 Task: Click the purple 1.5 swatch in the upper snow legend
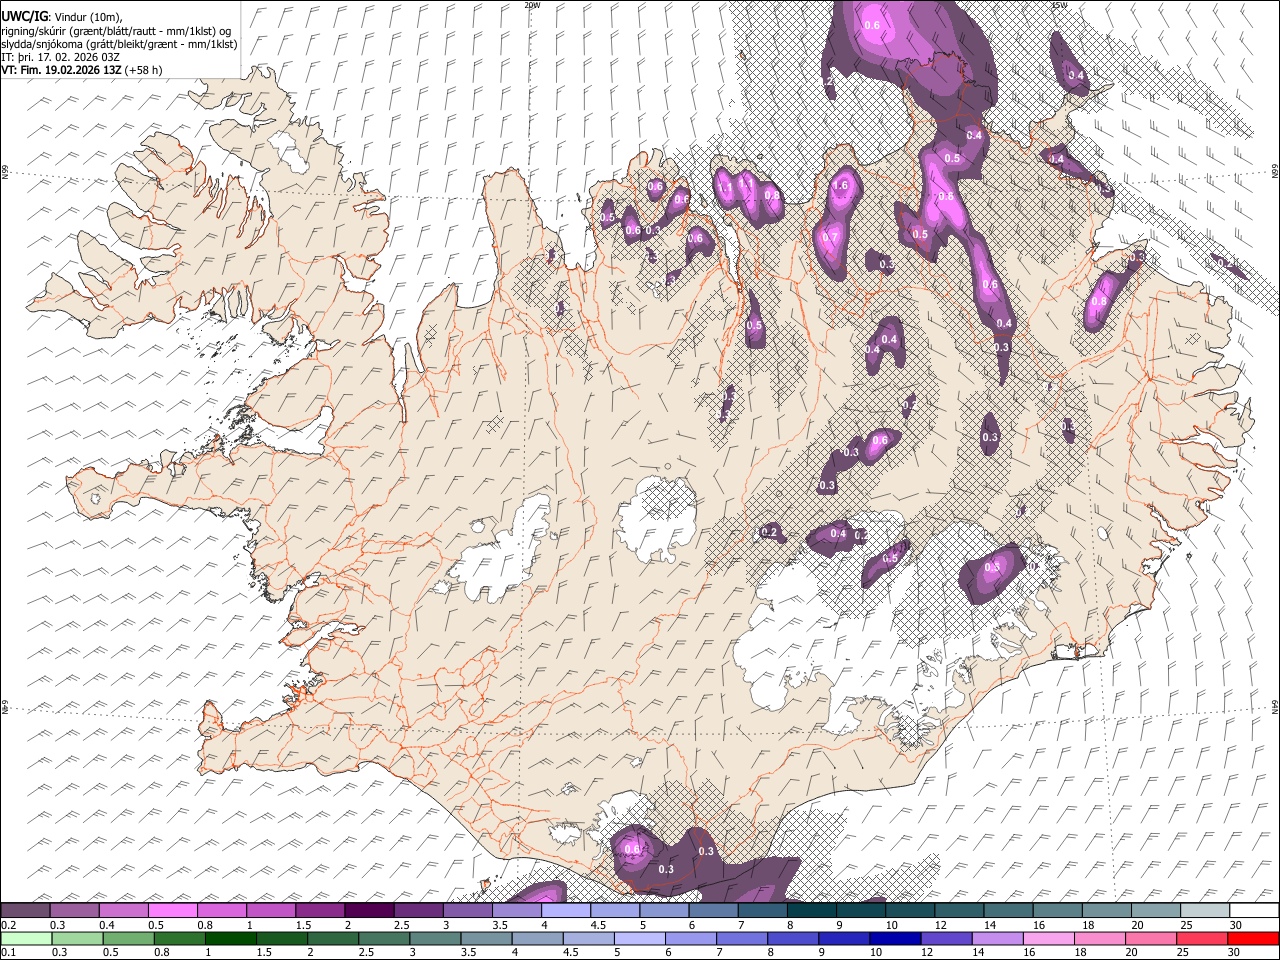320,910
